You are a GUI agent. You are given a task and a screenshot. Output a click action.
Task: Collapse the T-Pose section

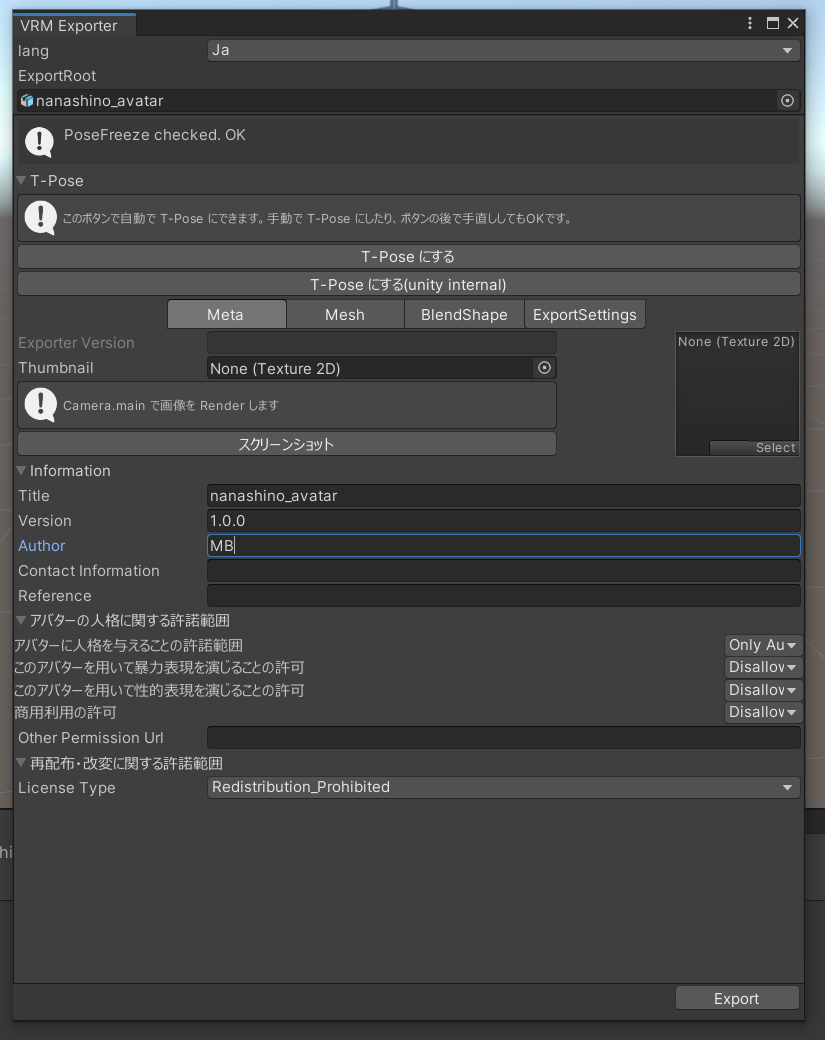[x=21, y=180]
